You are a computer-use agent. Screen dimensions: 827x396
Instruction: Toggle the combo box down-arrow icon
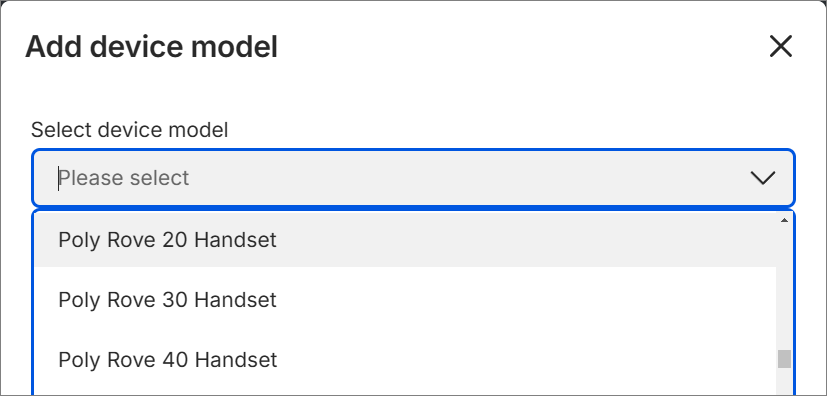[x=763, y=178]
